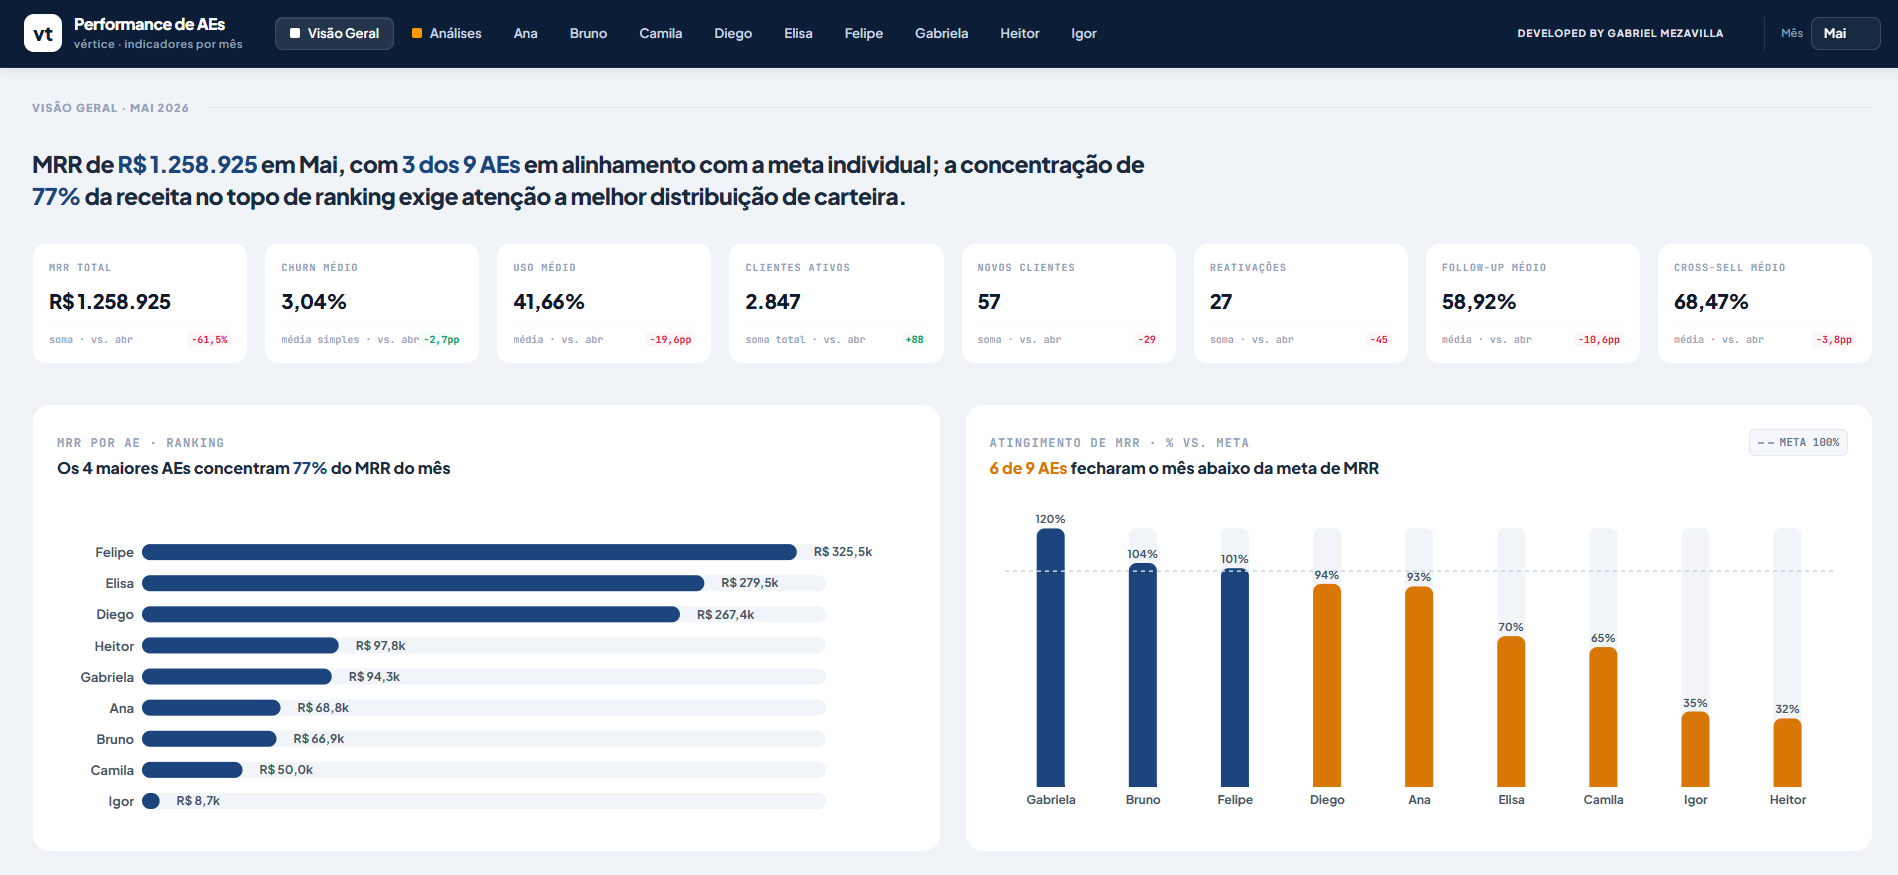Image resolution: width=1898 pixels, height=875 pixels.
Task: Open Elisa's tab
Action: tap(798, 33)
